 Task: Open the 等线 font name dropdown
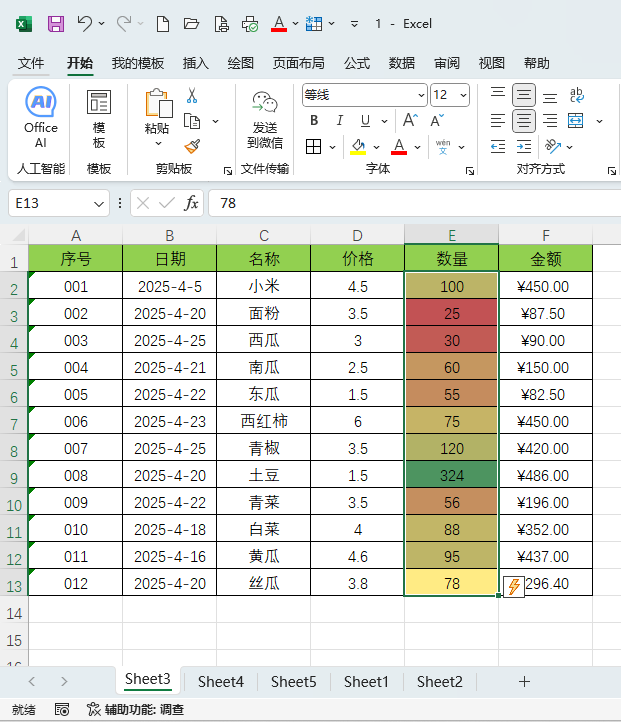(x=421, y=95)
